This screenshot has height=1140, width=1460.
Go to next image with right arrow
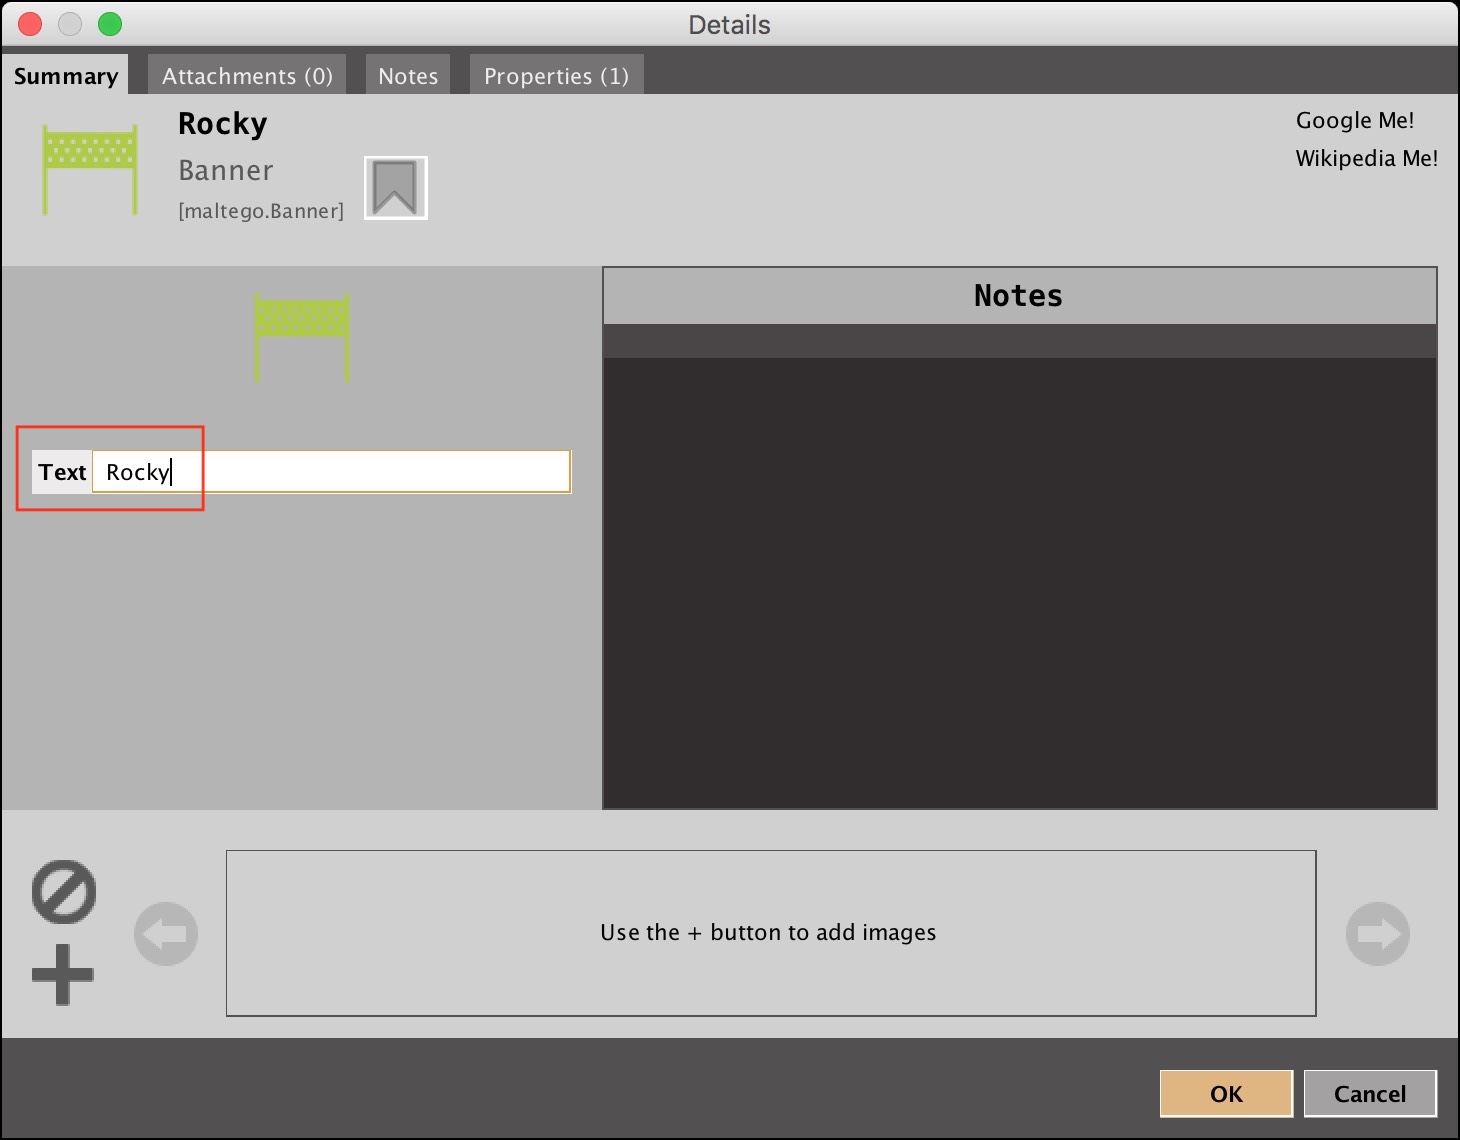tap(1377, 934)
